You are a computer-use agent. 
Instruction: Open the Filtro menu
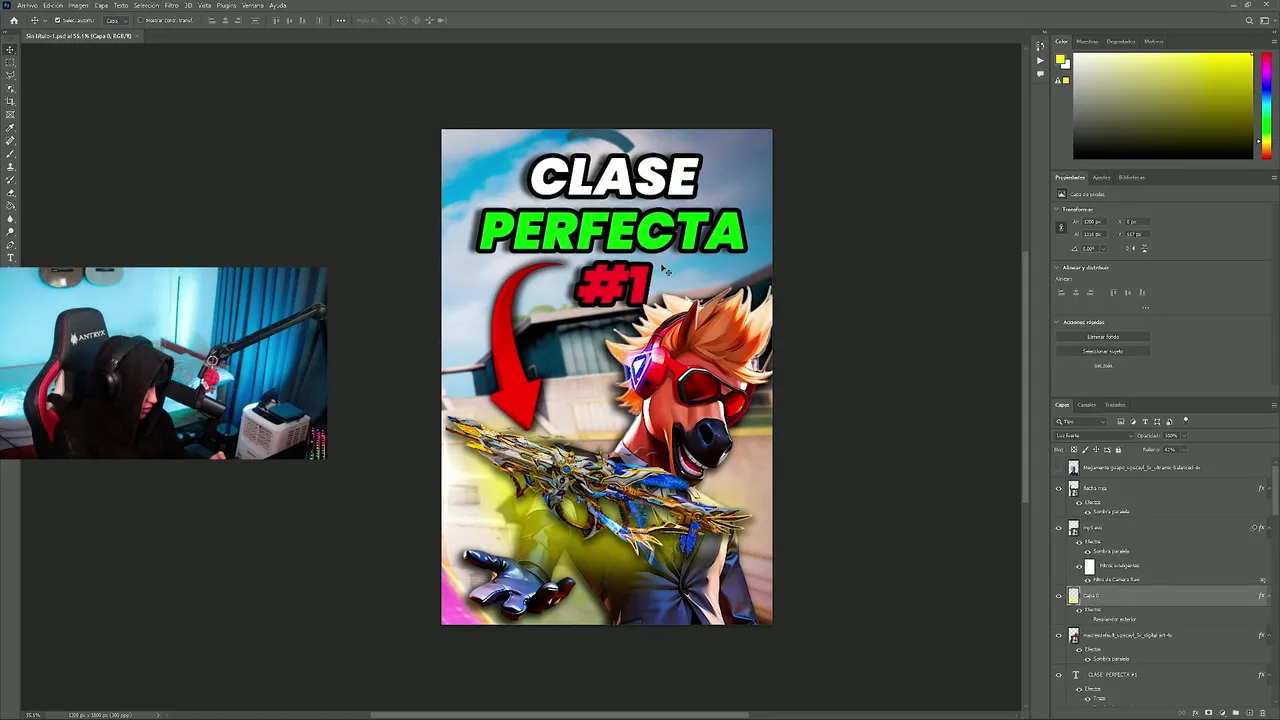171,5
